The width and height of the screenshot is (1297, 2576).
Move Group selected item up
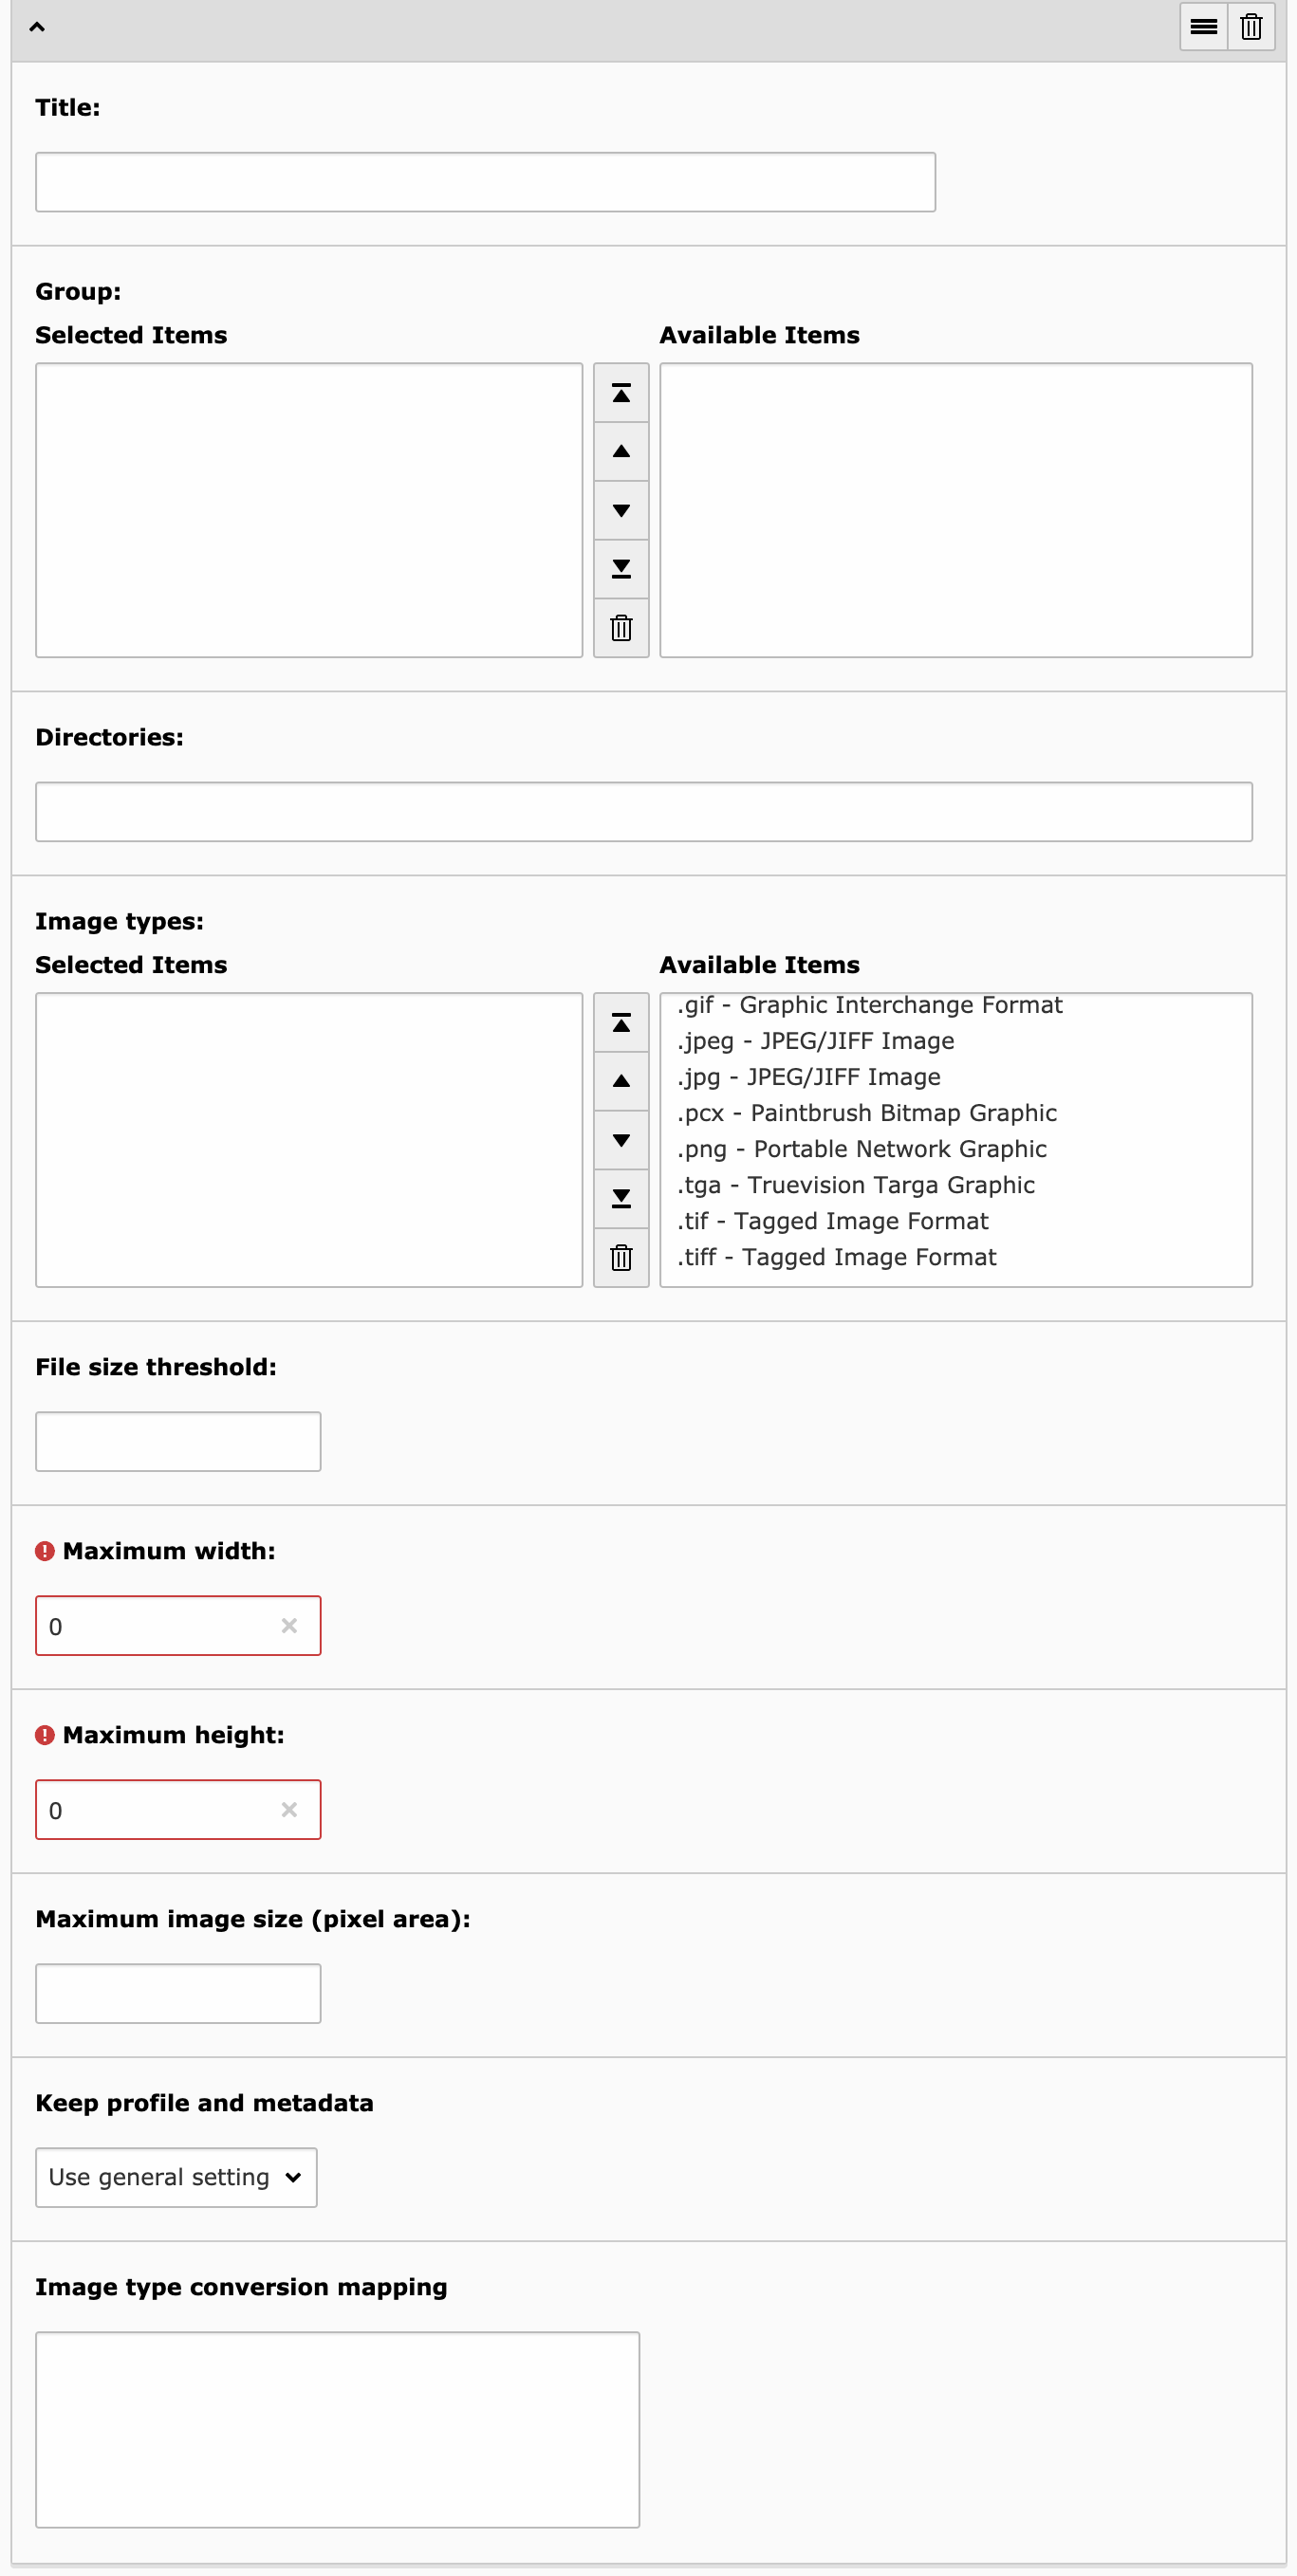click(621, 452)
